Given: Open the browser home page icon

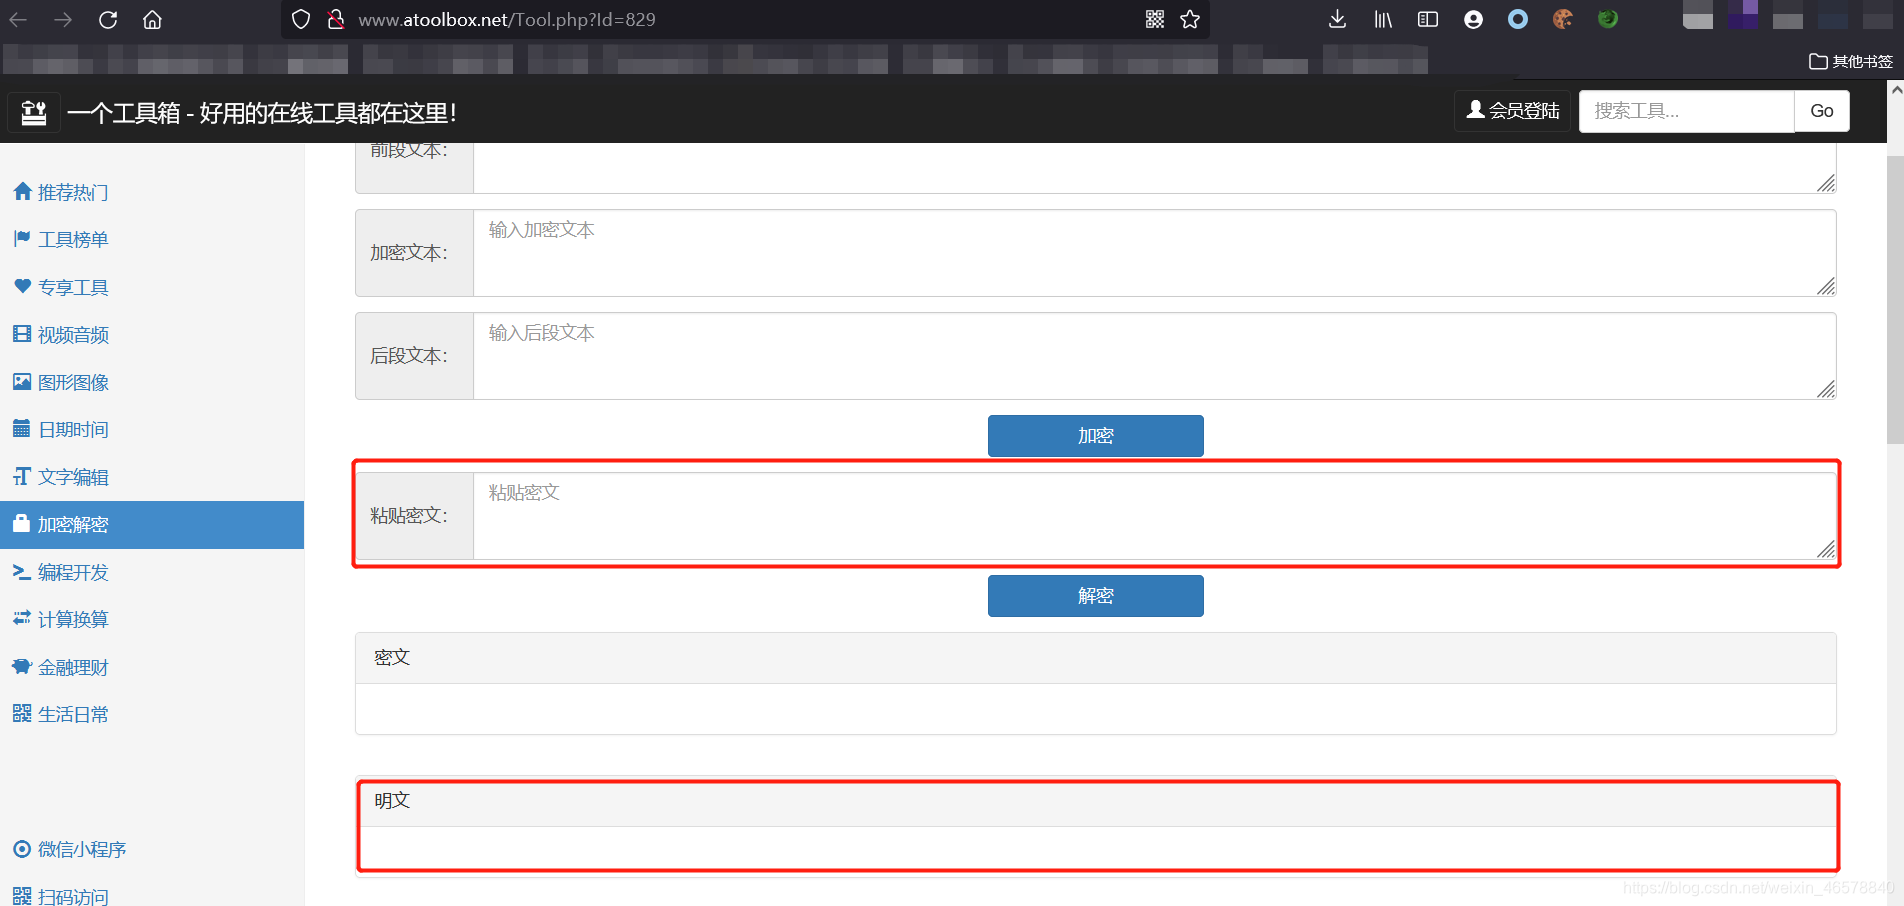Looking at the screenshot, I should [152, 19].
